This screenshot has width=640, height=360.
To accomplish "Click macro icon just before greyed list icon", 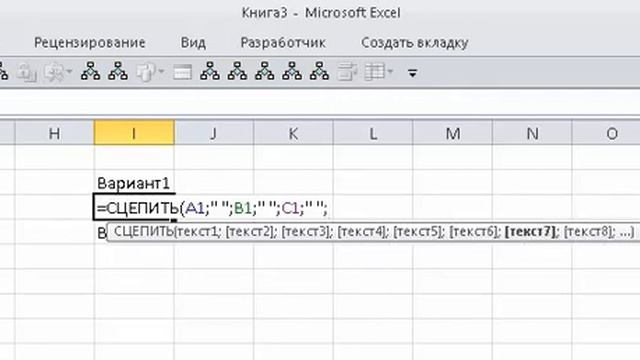I will [x=320, y=71].
